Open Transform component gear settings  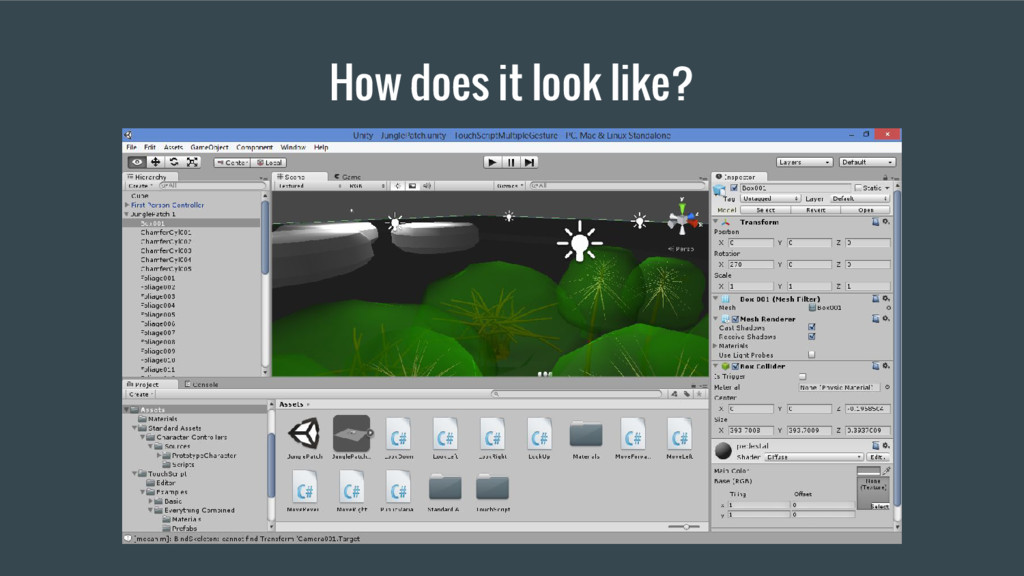(x=886, y=222)
